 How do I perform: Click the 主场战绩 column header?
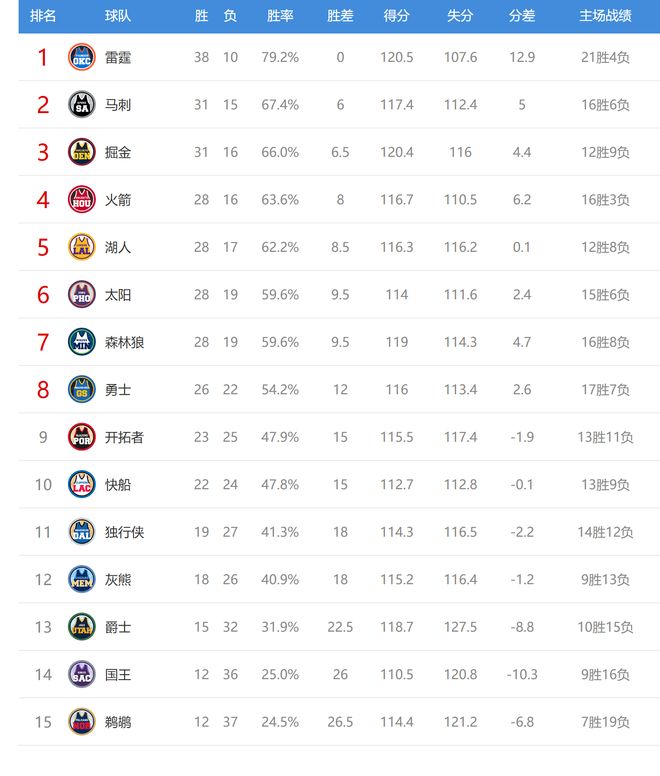click(x=605, y=17)
